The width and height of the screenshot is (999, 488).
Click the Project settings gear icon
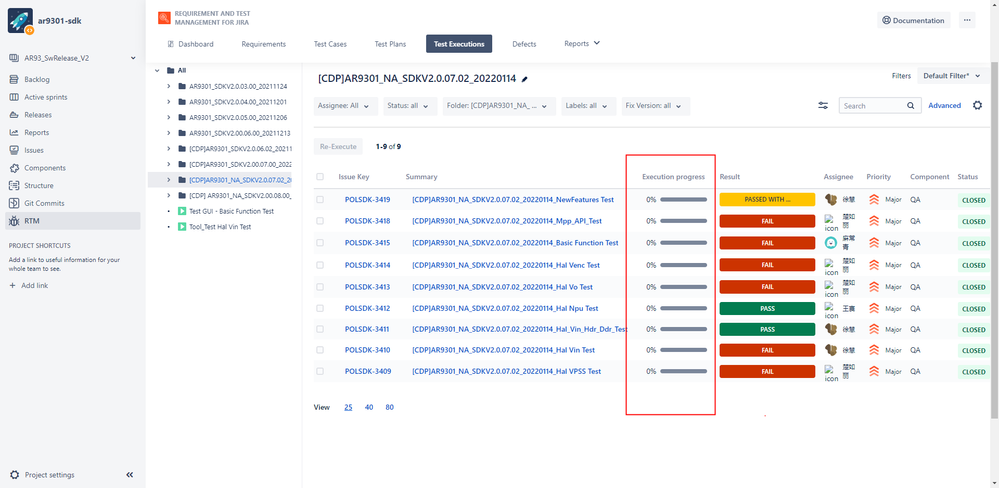click(x=15, y=475)
